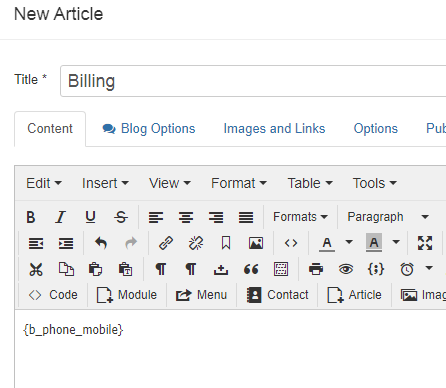
Task: Copy selected content
Action: (x=66, y=269)
